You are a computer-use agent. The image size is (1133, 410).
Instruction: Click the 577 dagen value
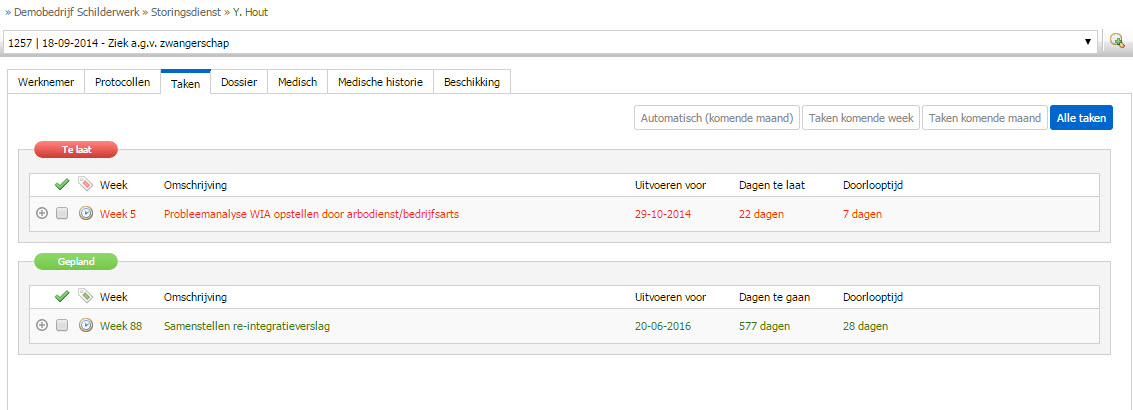tap(764, 326)
